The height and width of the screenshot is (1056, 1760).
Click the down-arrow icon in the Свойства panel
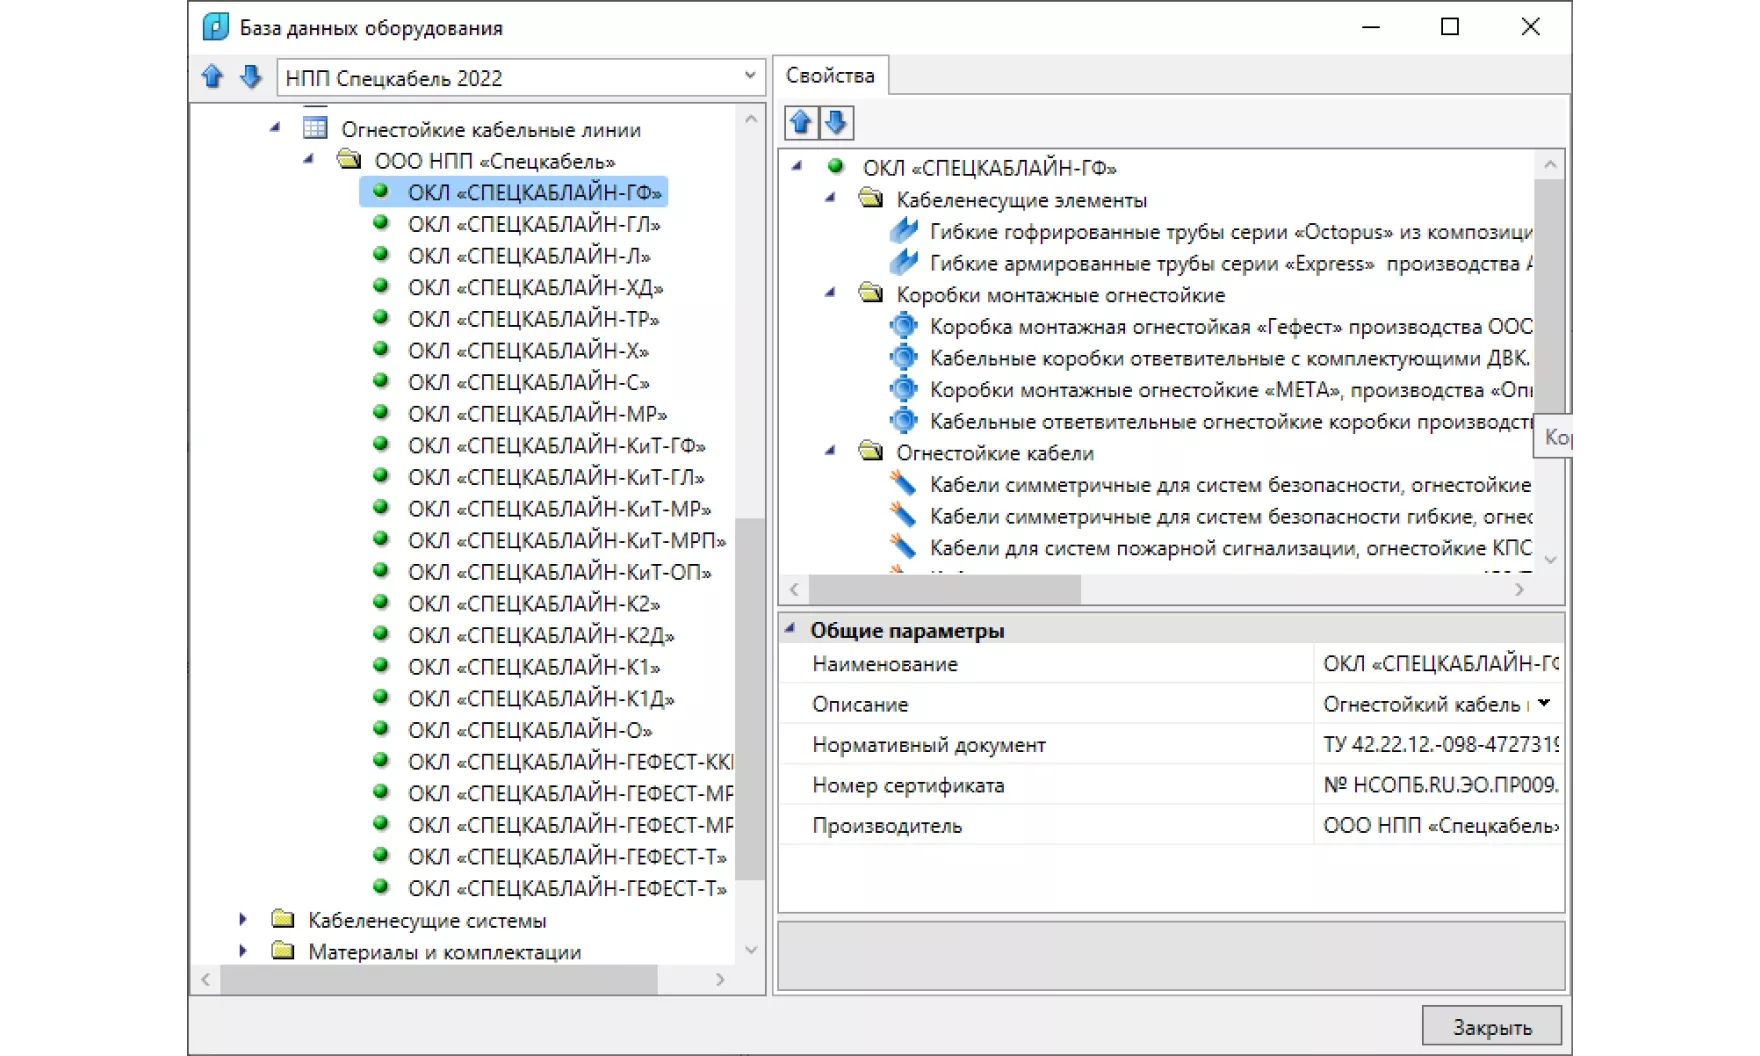click(x=836, y=122)
